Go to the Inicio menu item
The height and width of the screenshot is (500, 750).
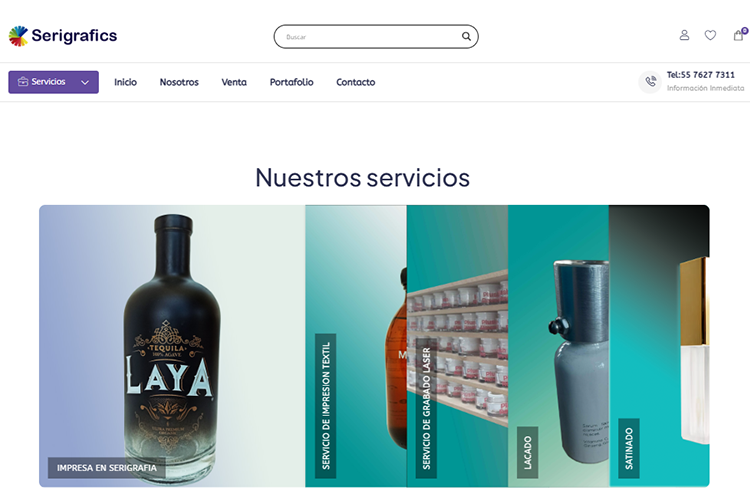coord(125,82)
